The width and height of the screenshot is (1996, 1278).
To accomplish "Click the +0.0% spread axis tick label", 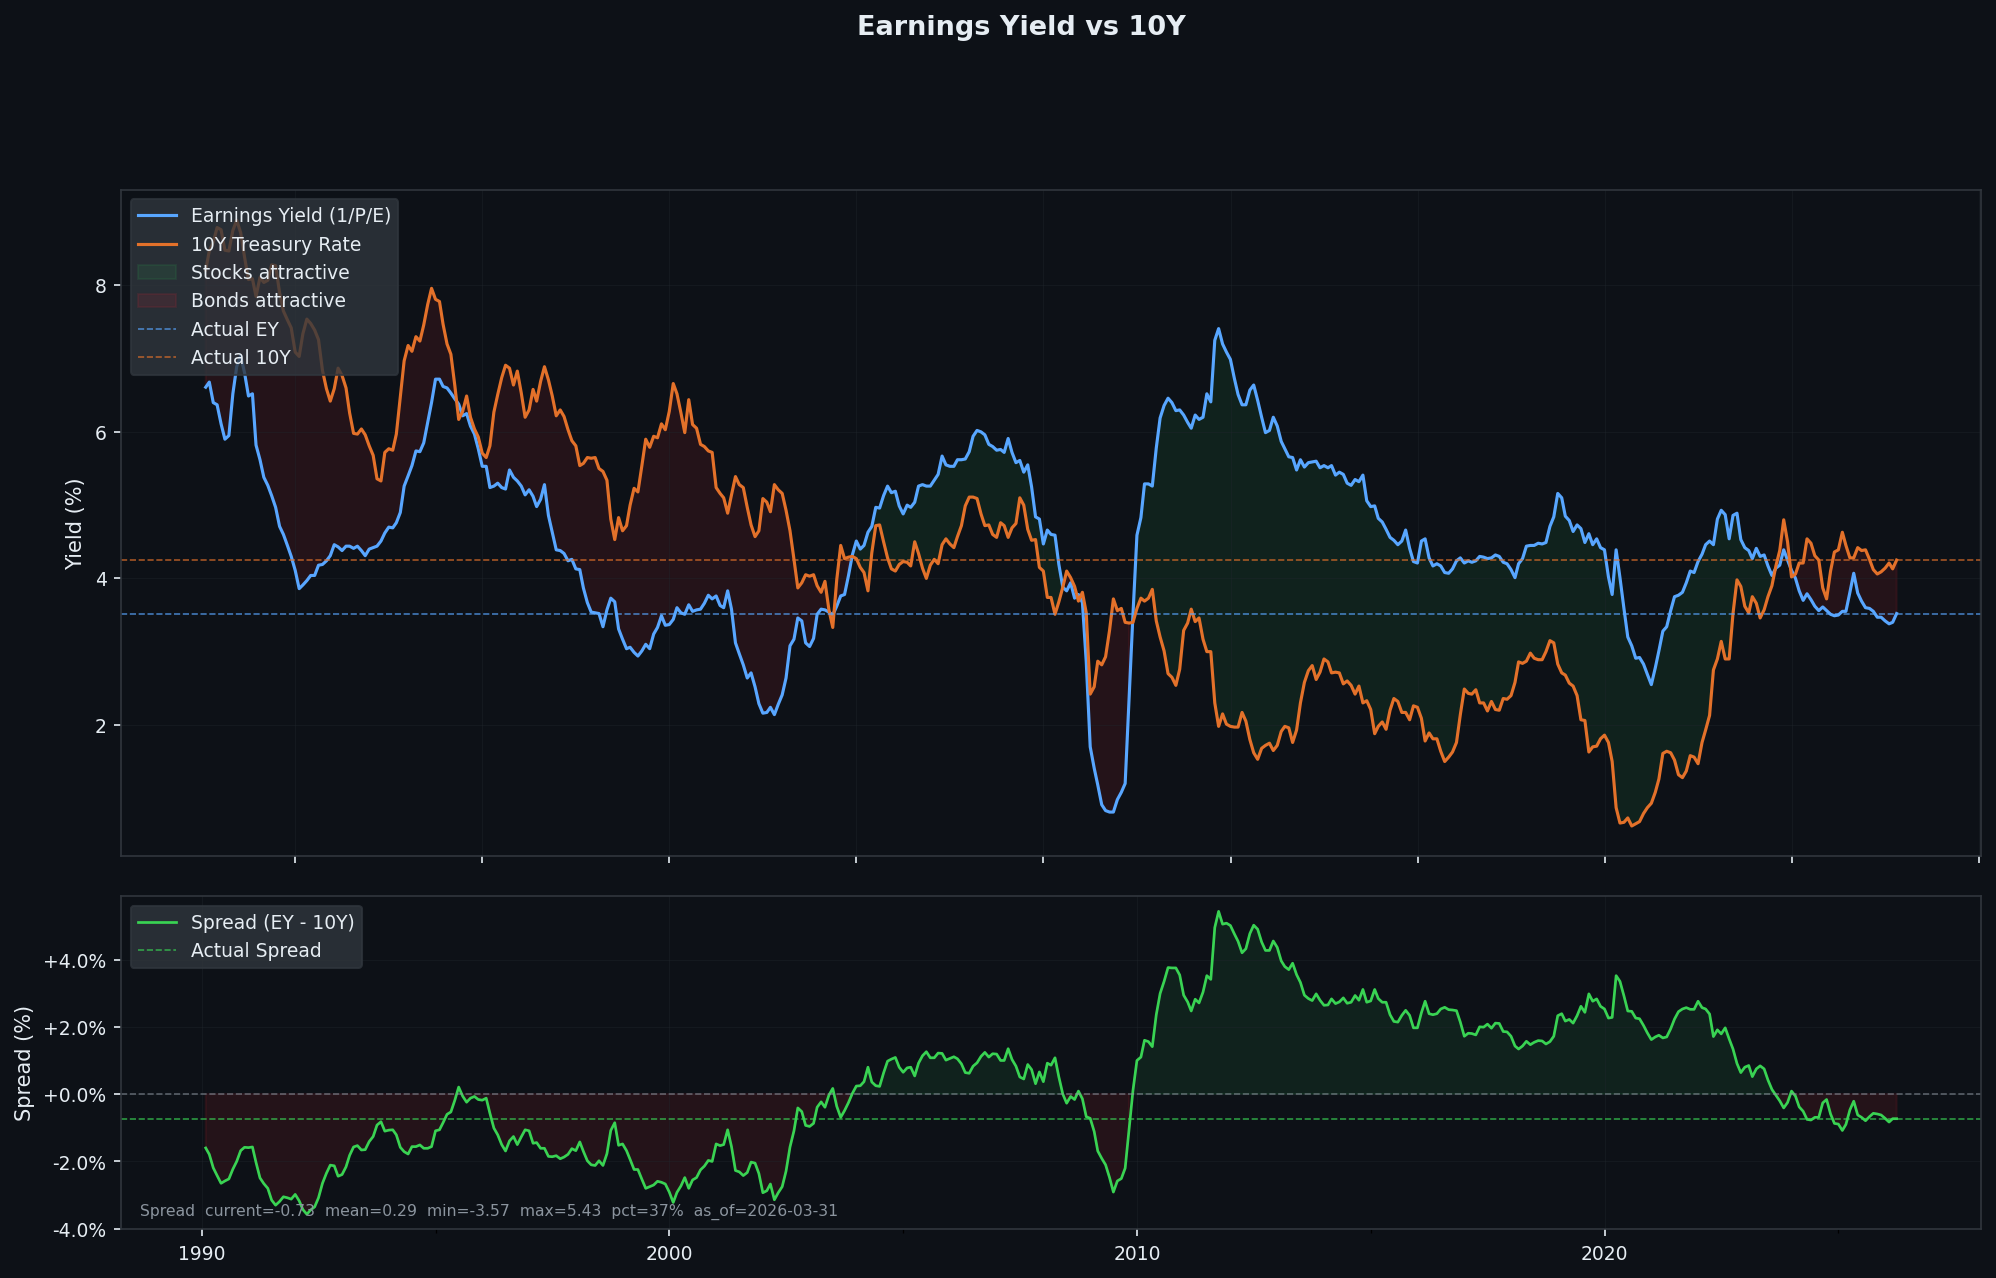I will (x=75, y=1095).
